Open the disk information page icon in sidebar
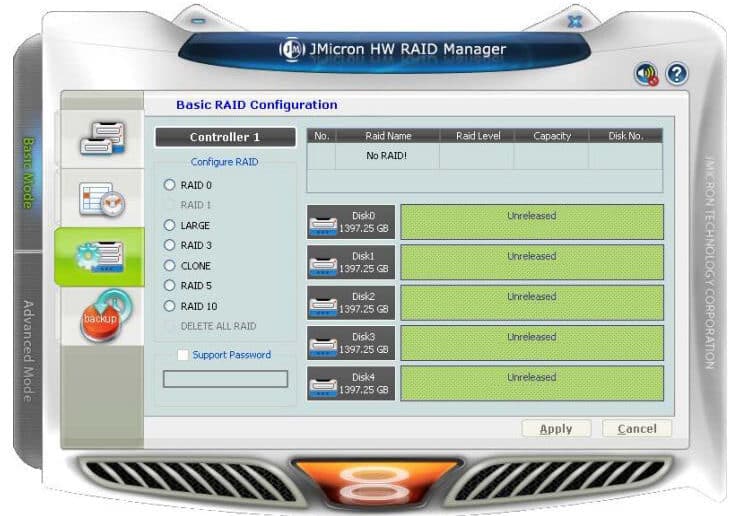The height and width of the screenshot is (516, 751). click(x=102, y=138)
